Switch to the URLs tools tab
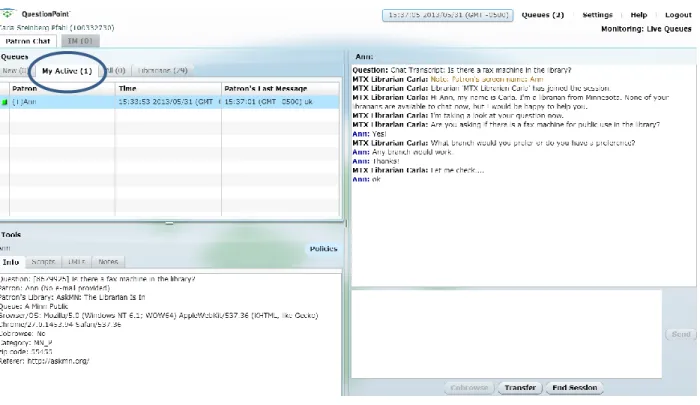This screenshot has width=700, height=405. [x=77, y=262]
